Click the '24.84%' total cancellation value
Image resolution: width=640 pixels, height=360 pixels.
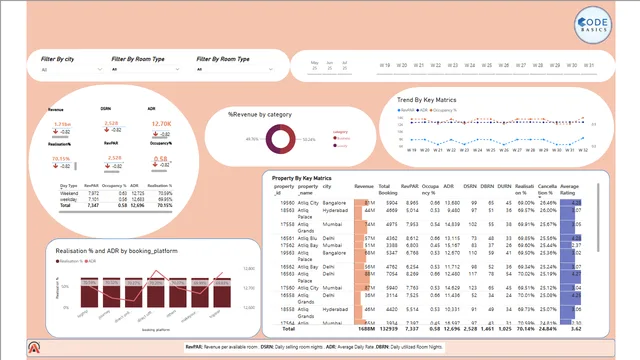pos(548,329)
